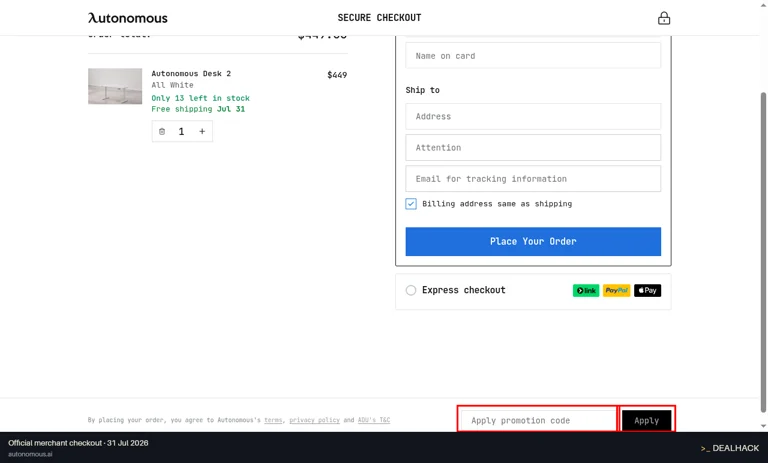This screenshot has width=768, height=463.
Task: Click the 'Ship to' label
Action: click(x=422, y=90)
